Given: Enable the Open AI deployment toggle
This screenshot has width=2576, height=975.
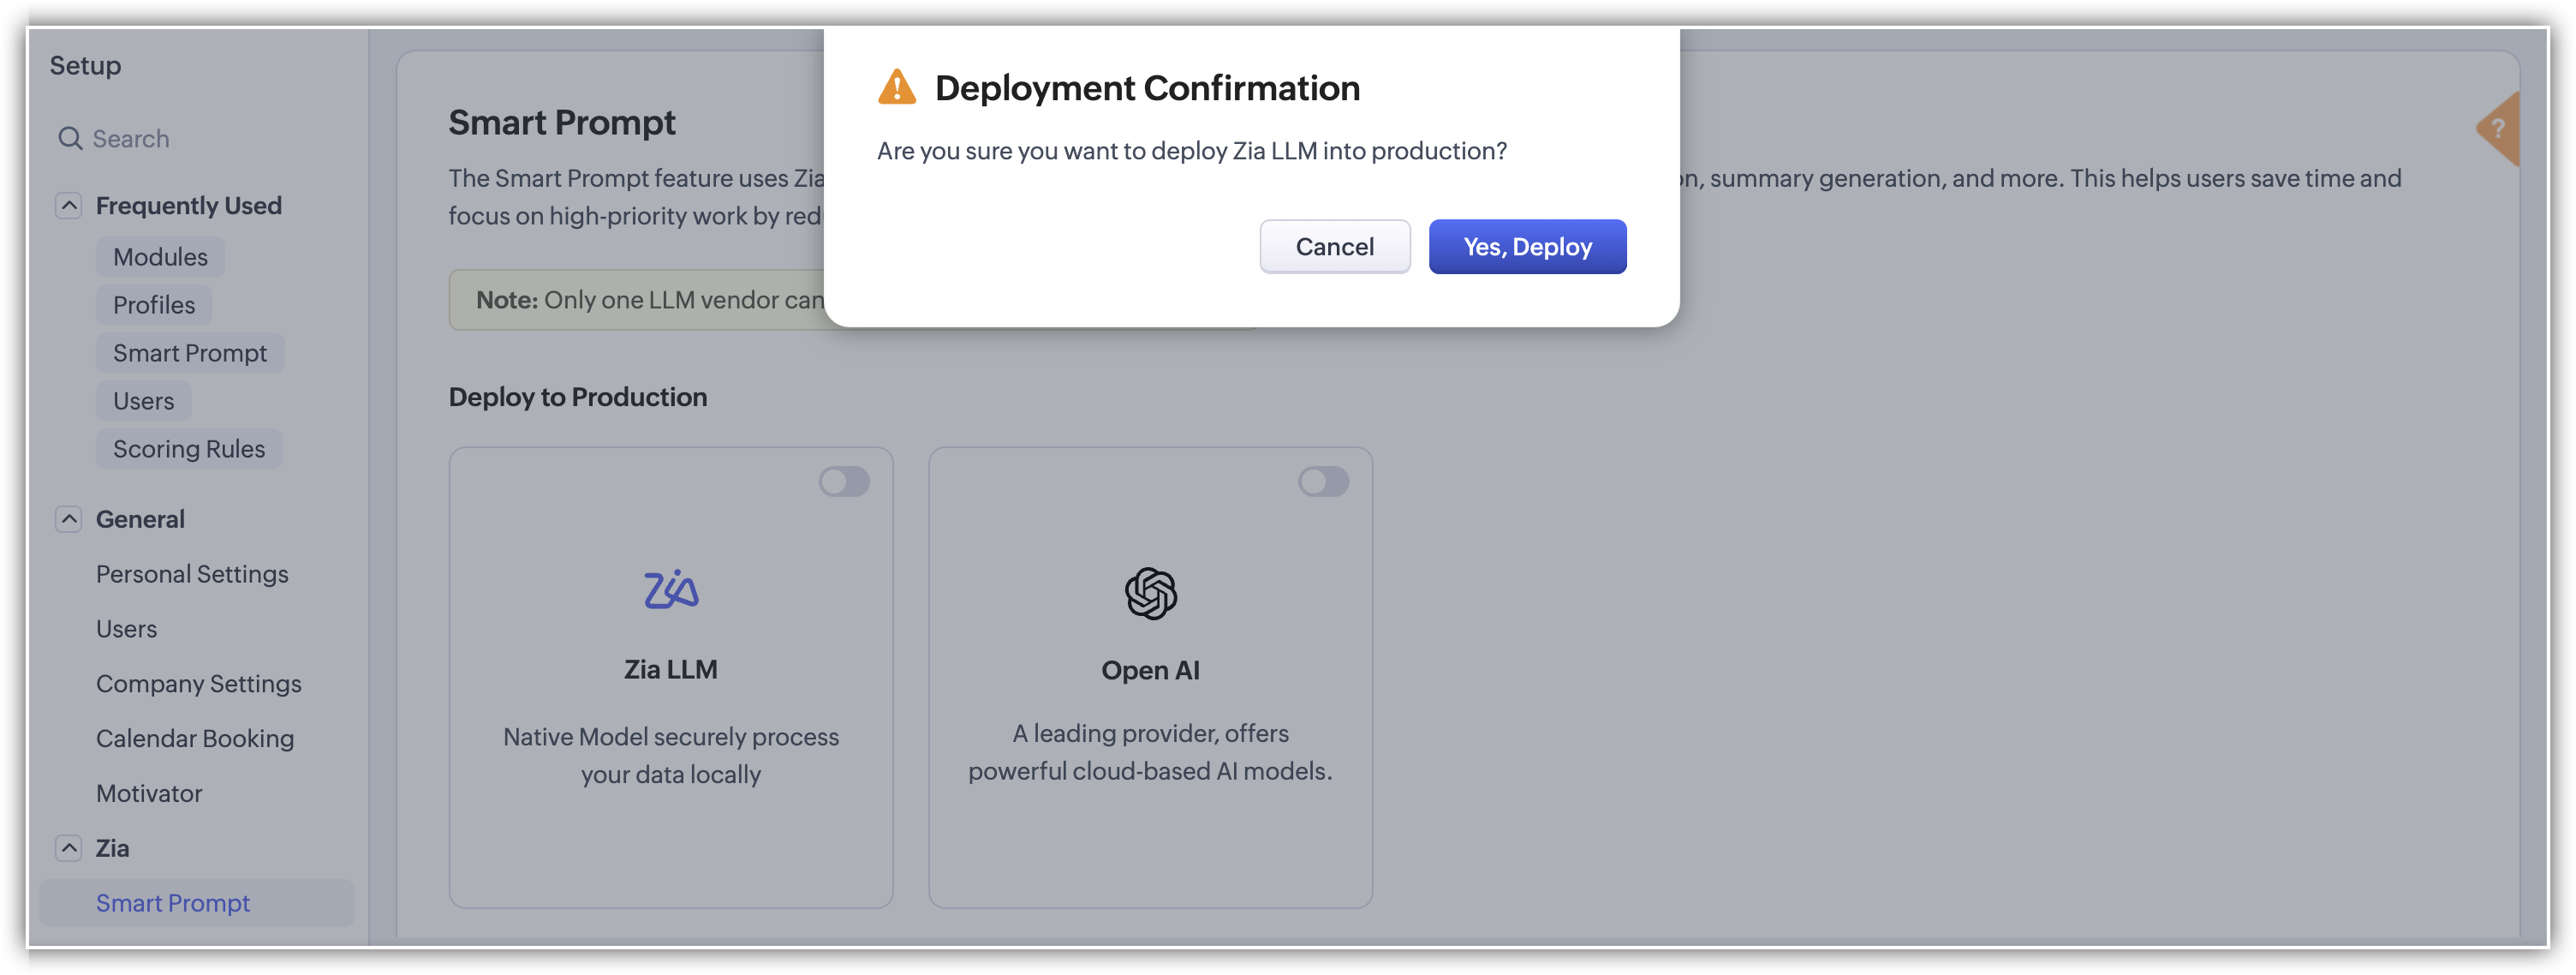Looking at the screenshot, I should [1323, 482].
